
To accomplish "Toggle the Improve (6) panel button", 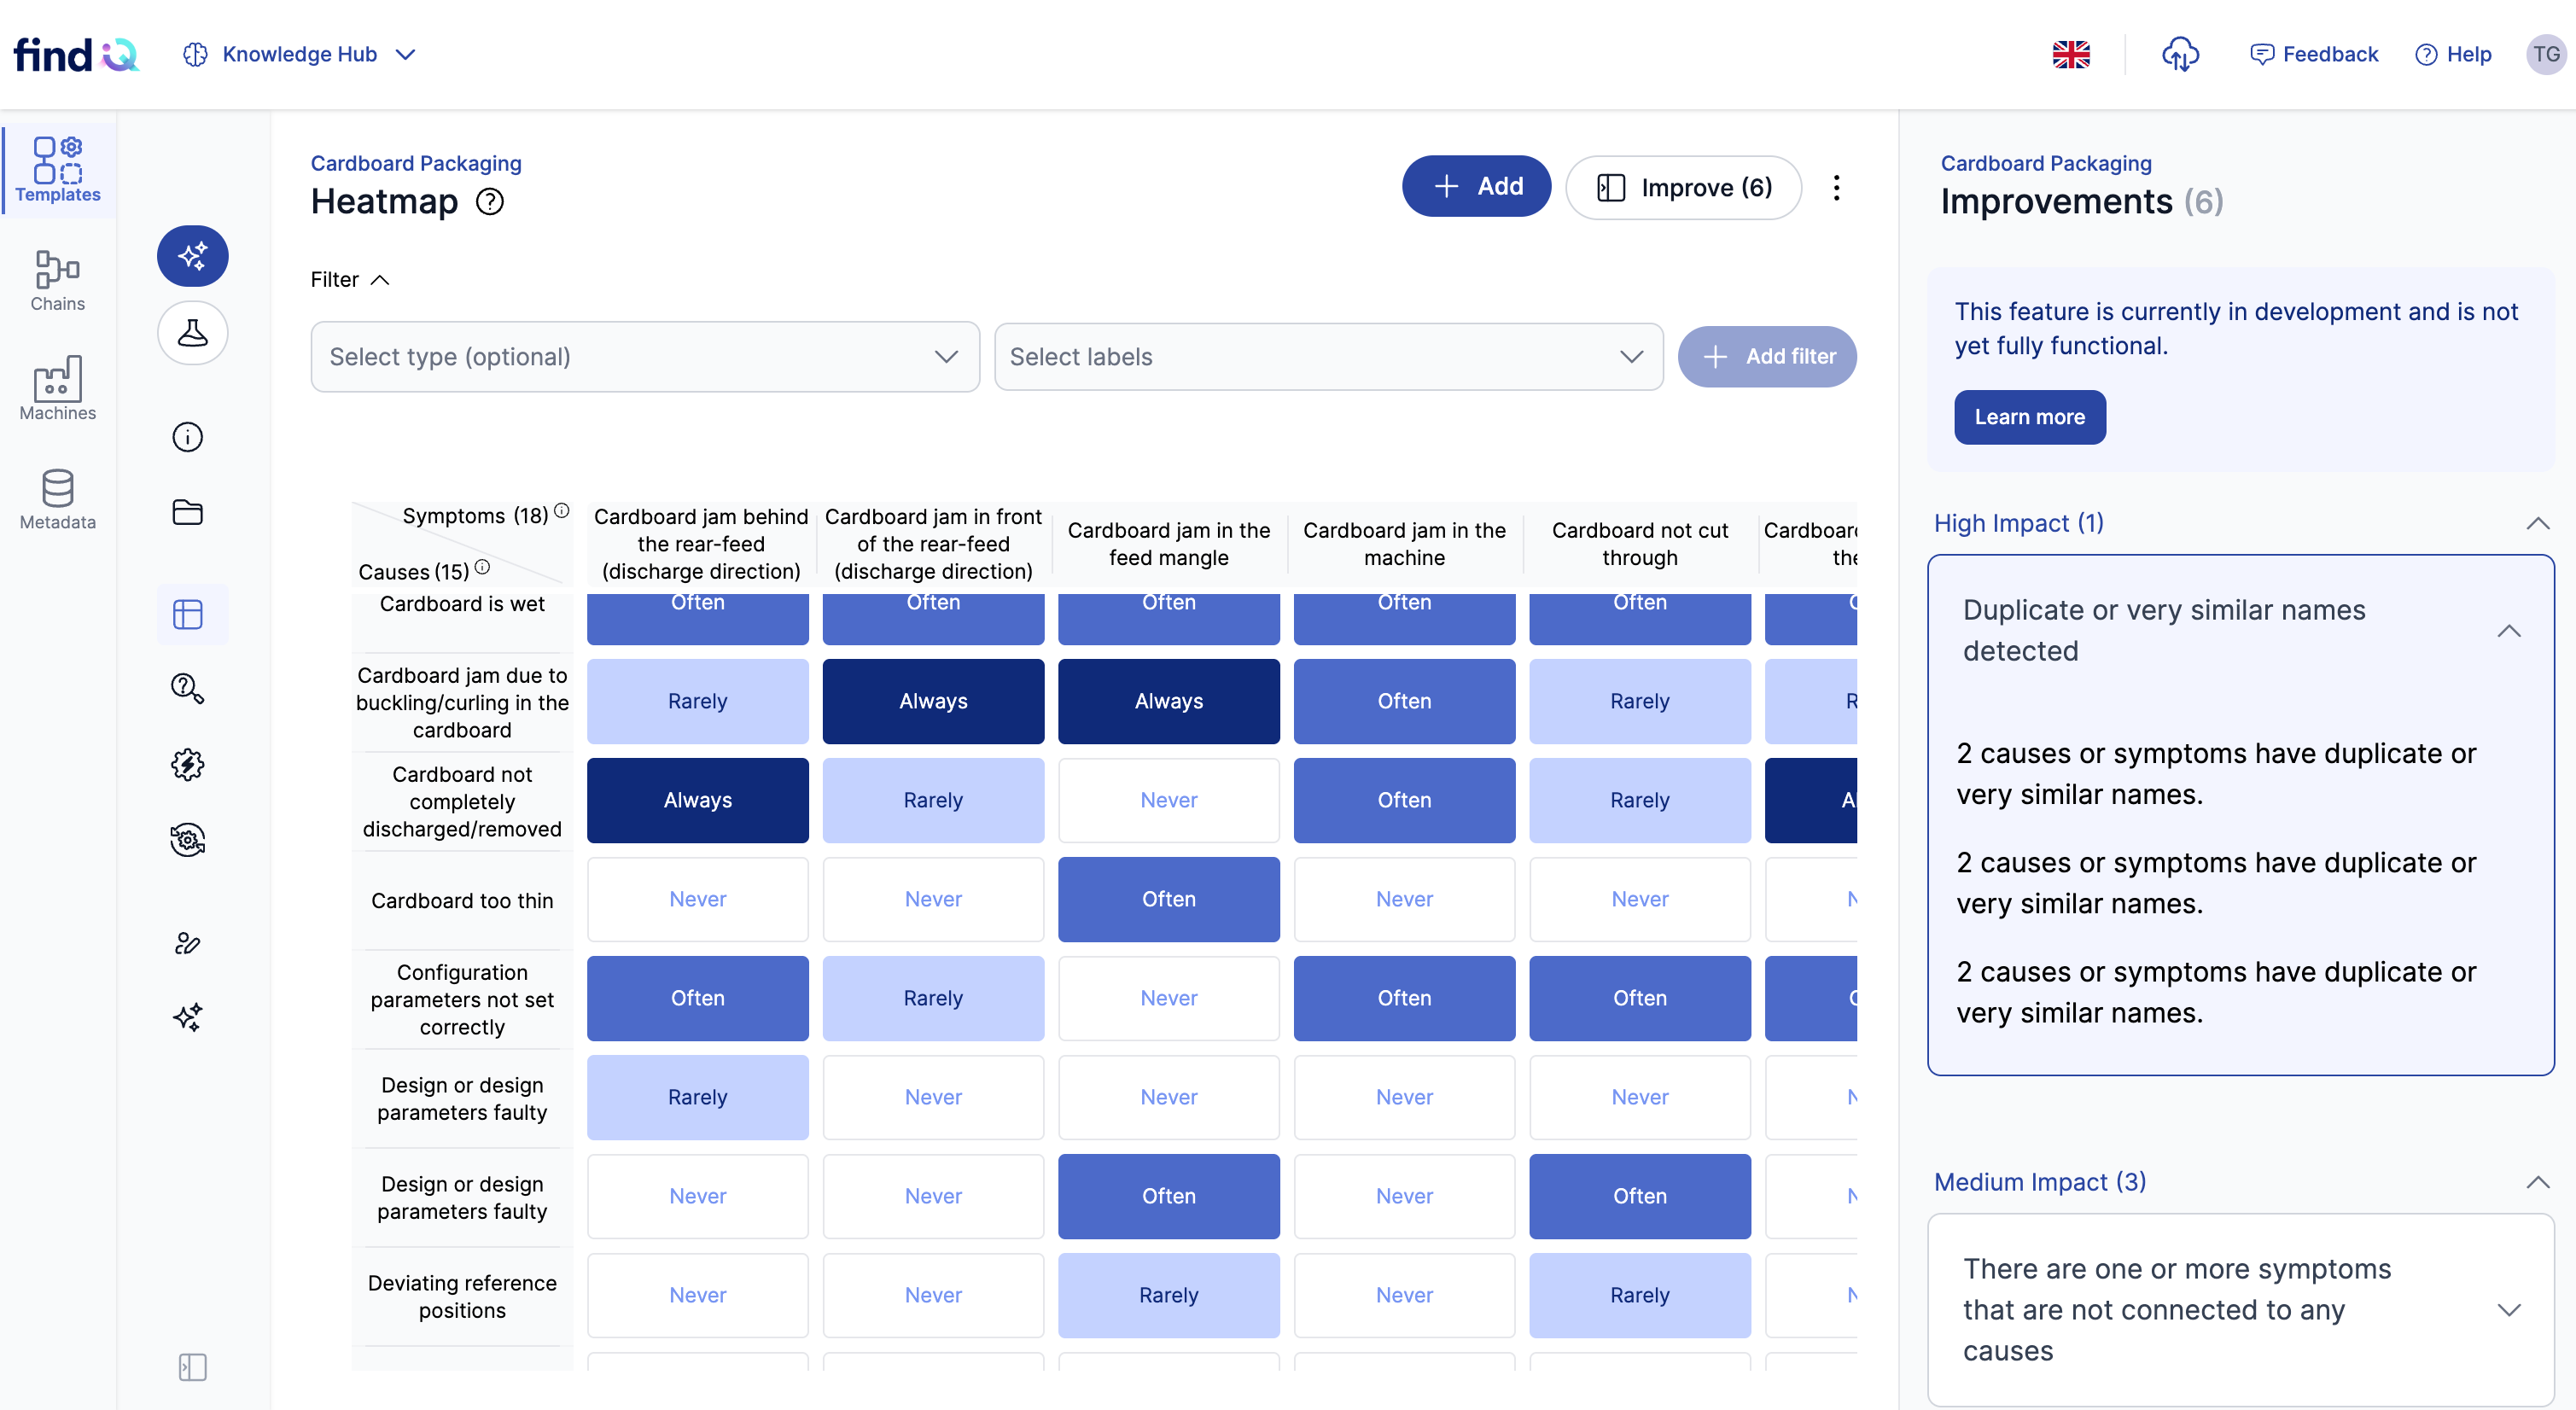I will (x=1684, y=187).
